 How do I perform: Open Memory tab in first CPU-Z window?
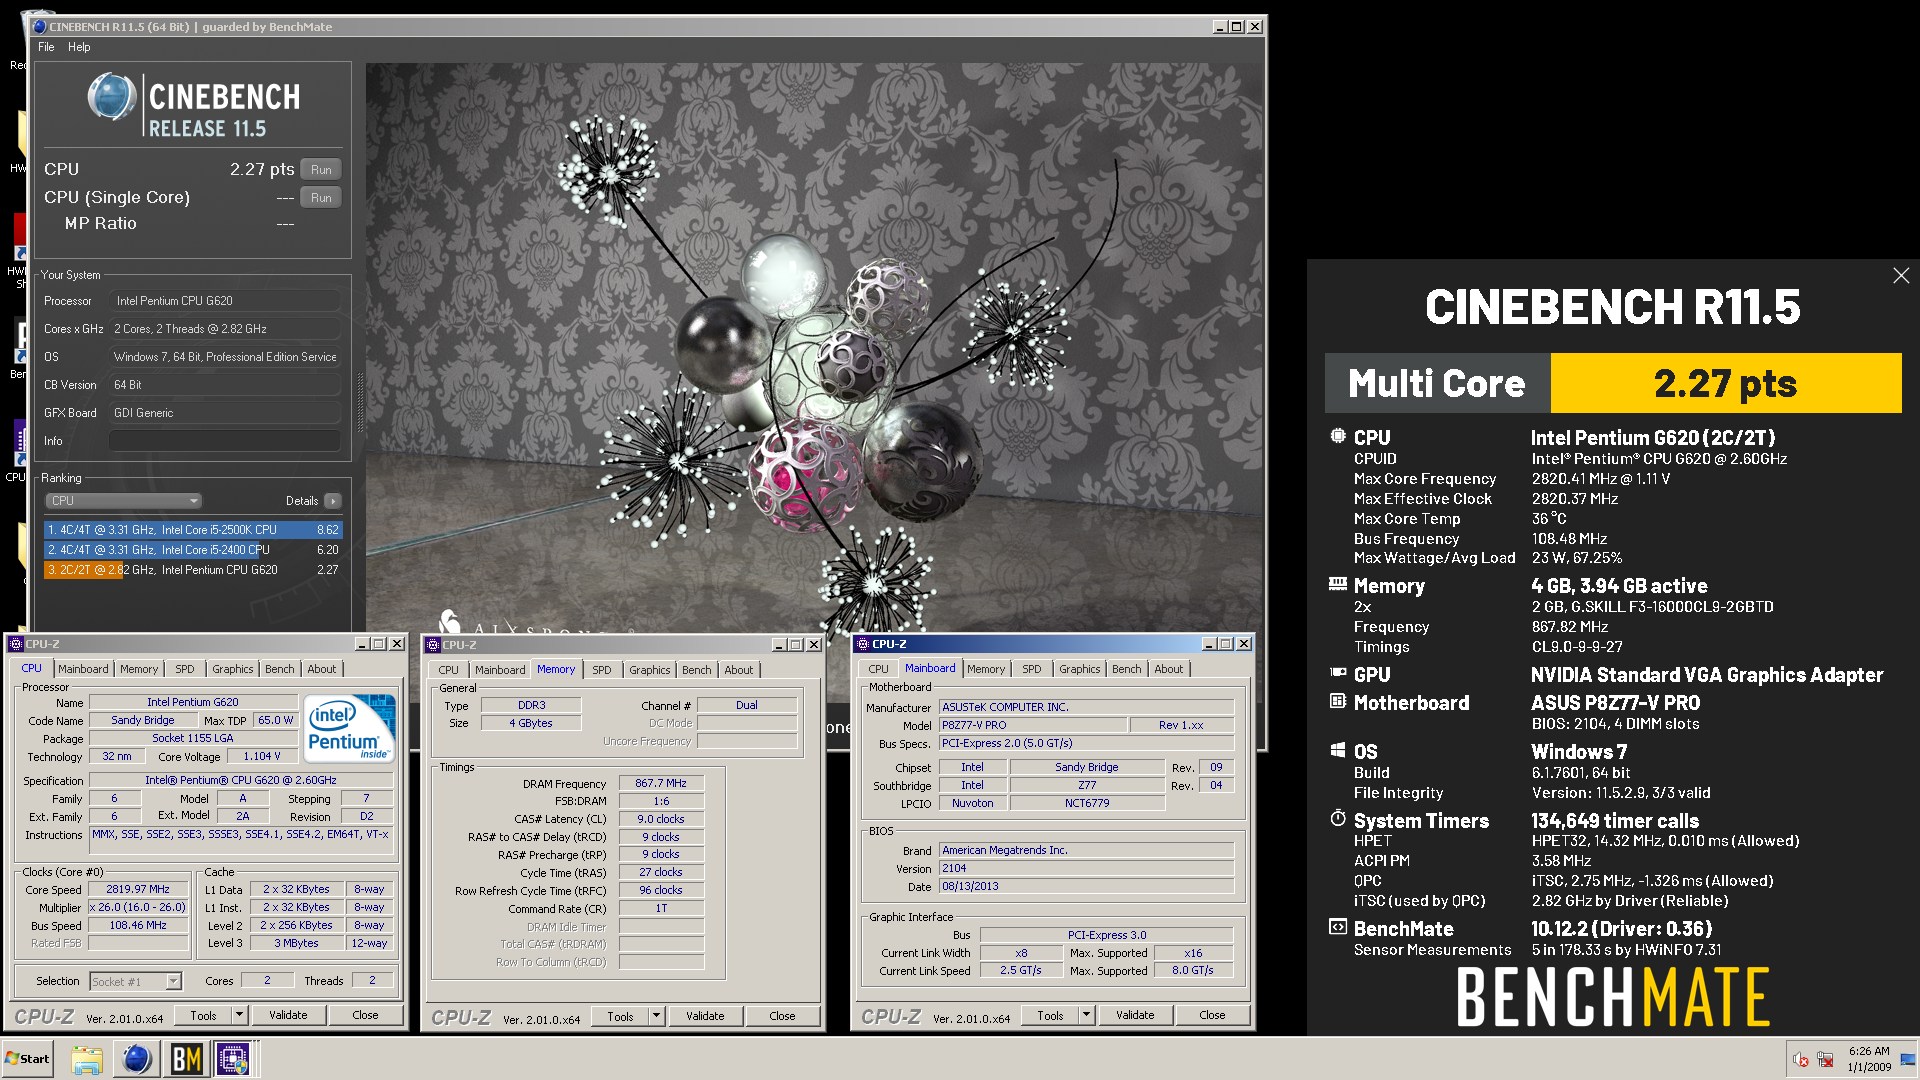[139, 669]
